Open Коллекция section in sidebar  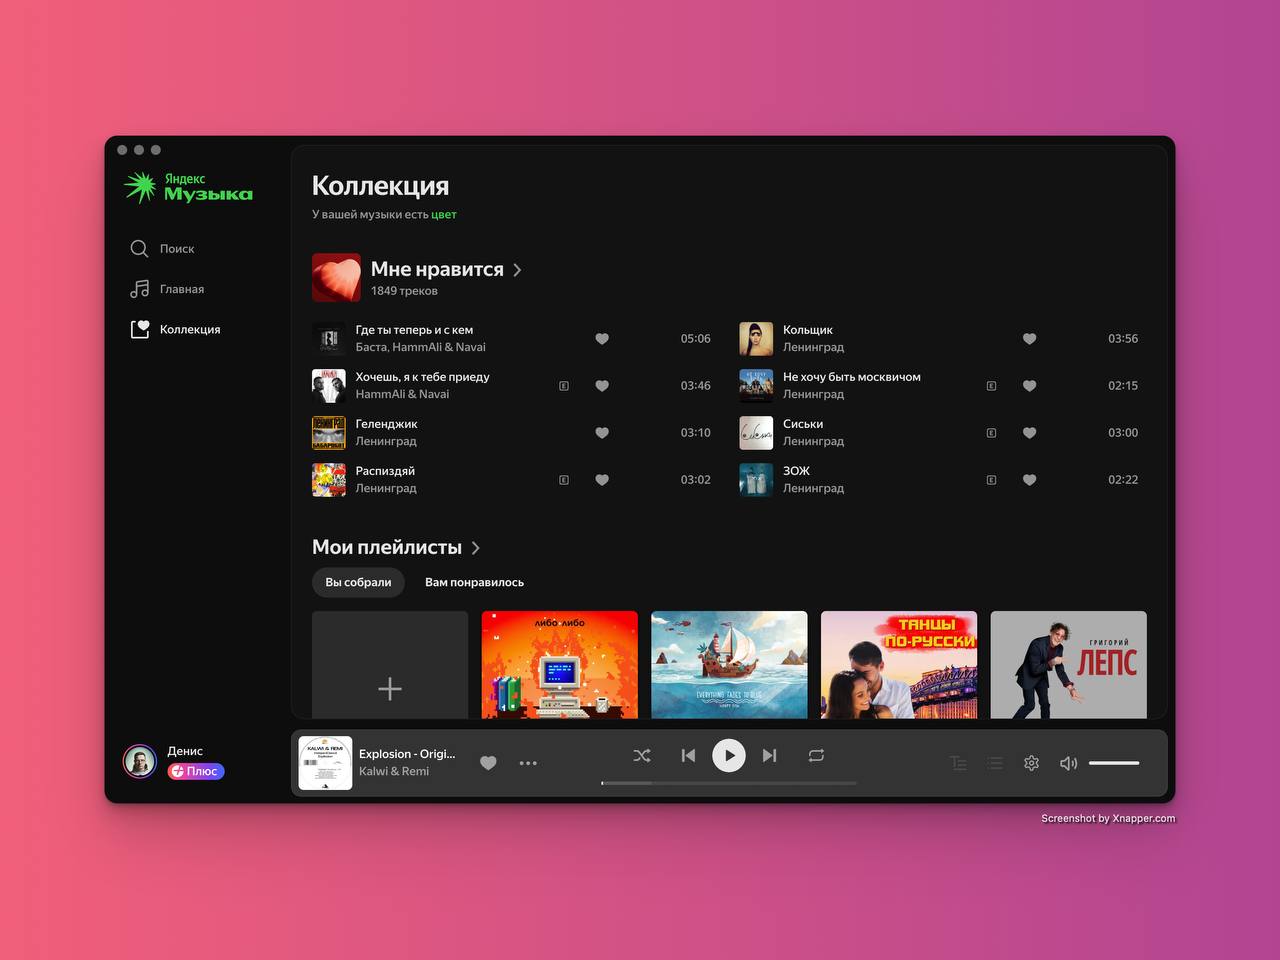[175, 329]
